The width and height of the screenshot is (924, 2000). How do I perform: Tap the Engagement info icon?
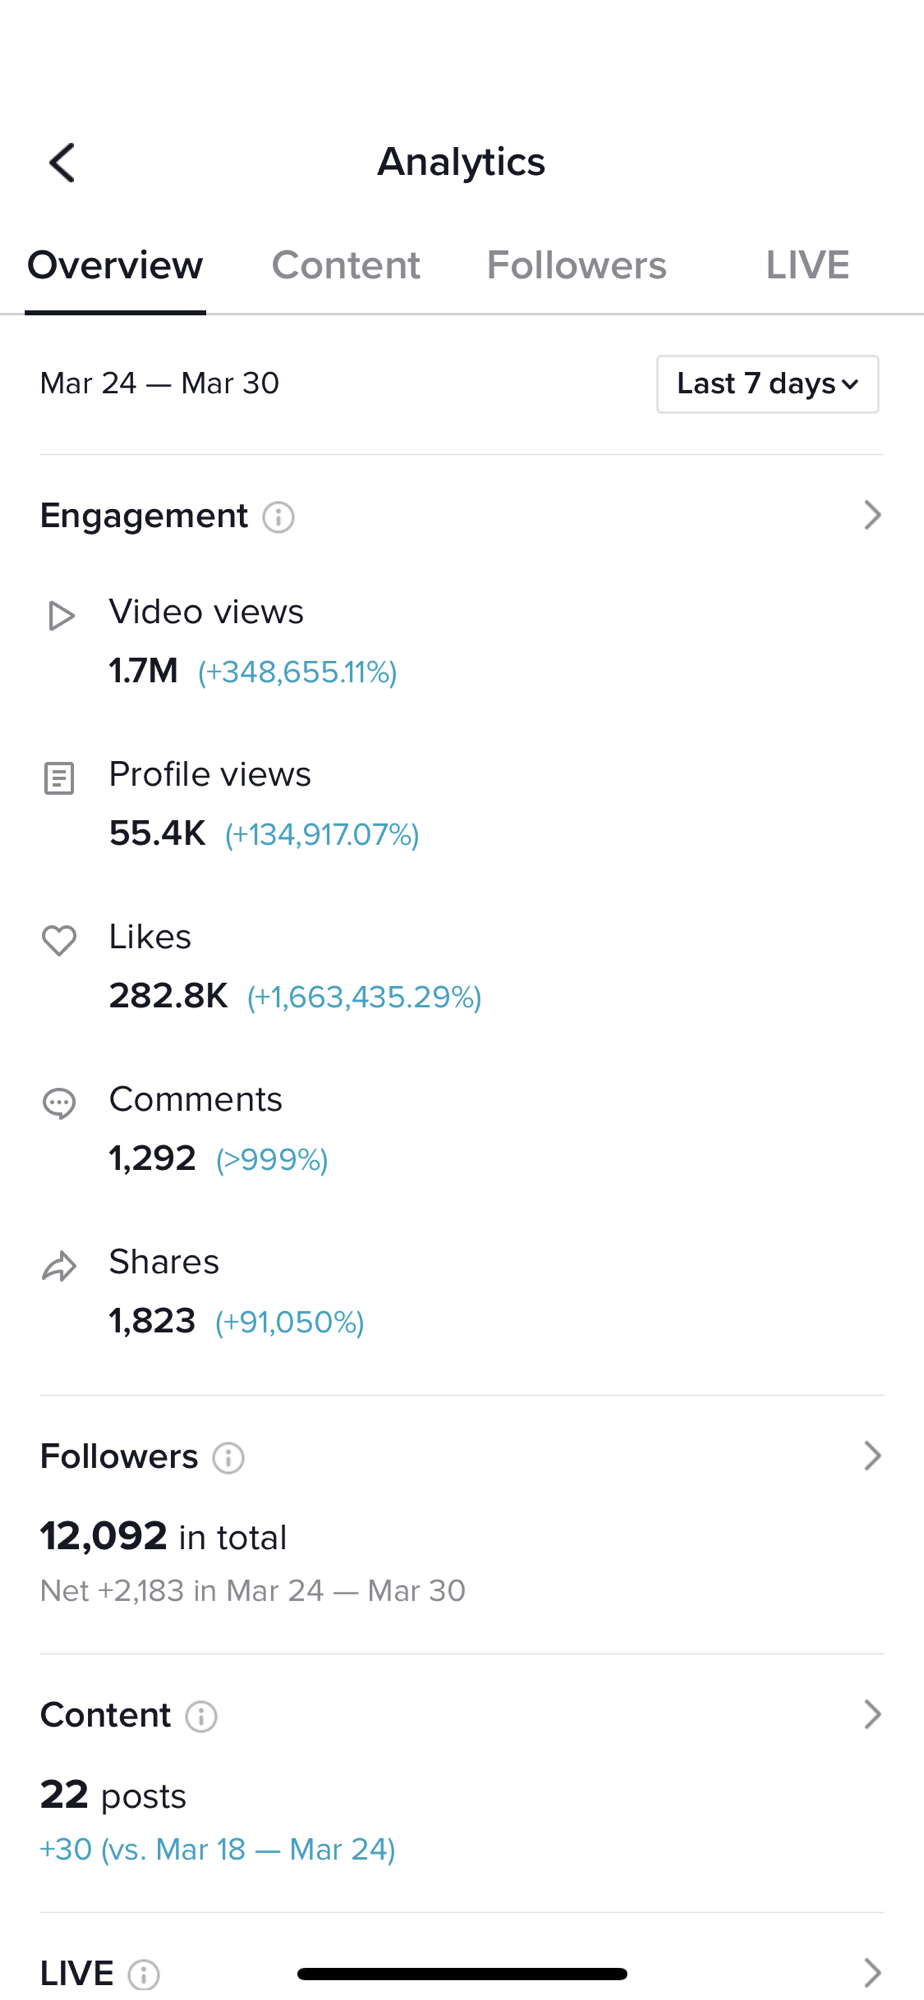[x=278, y=517]
